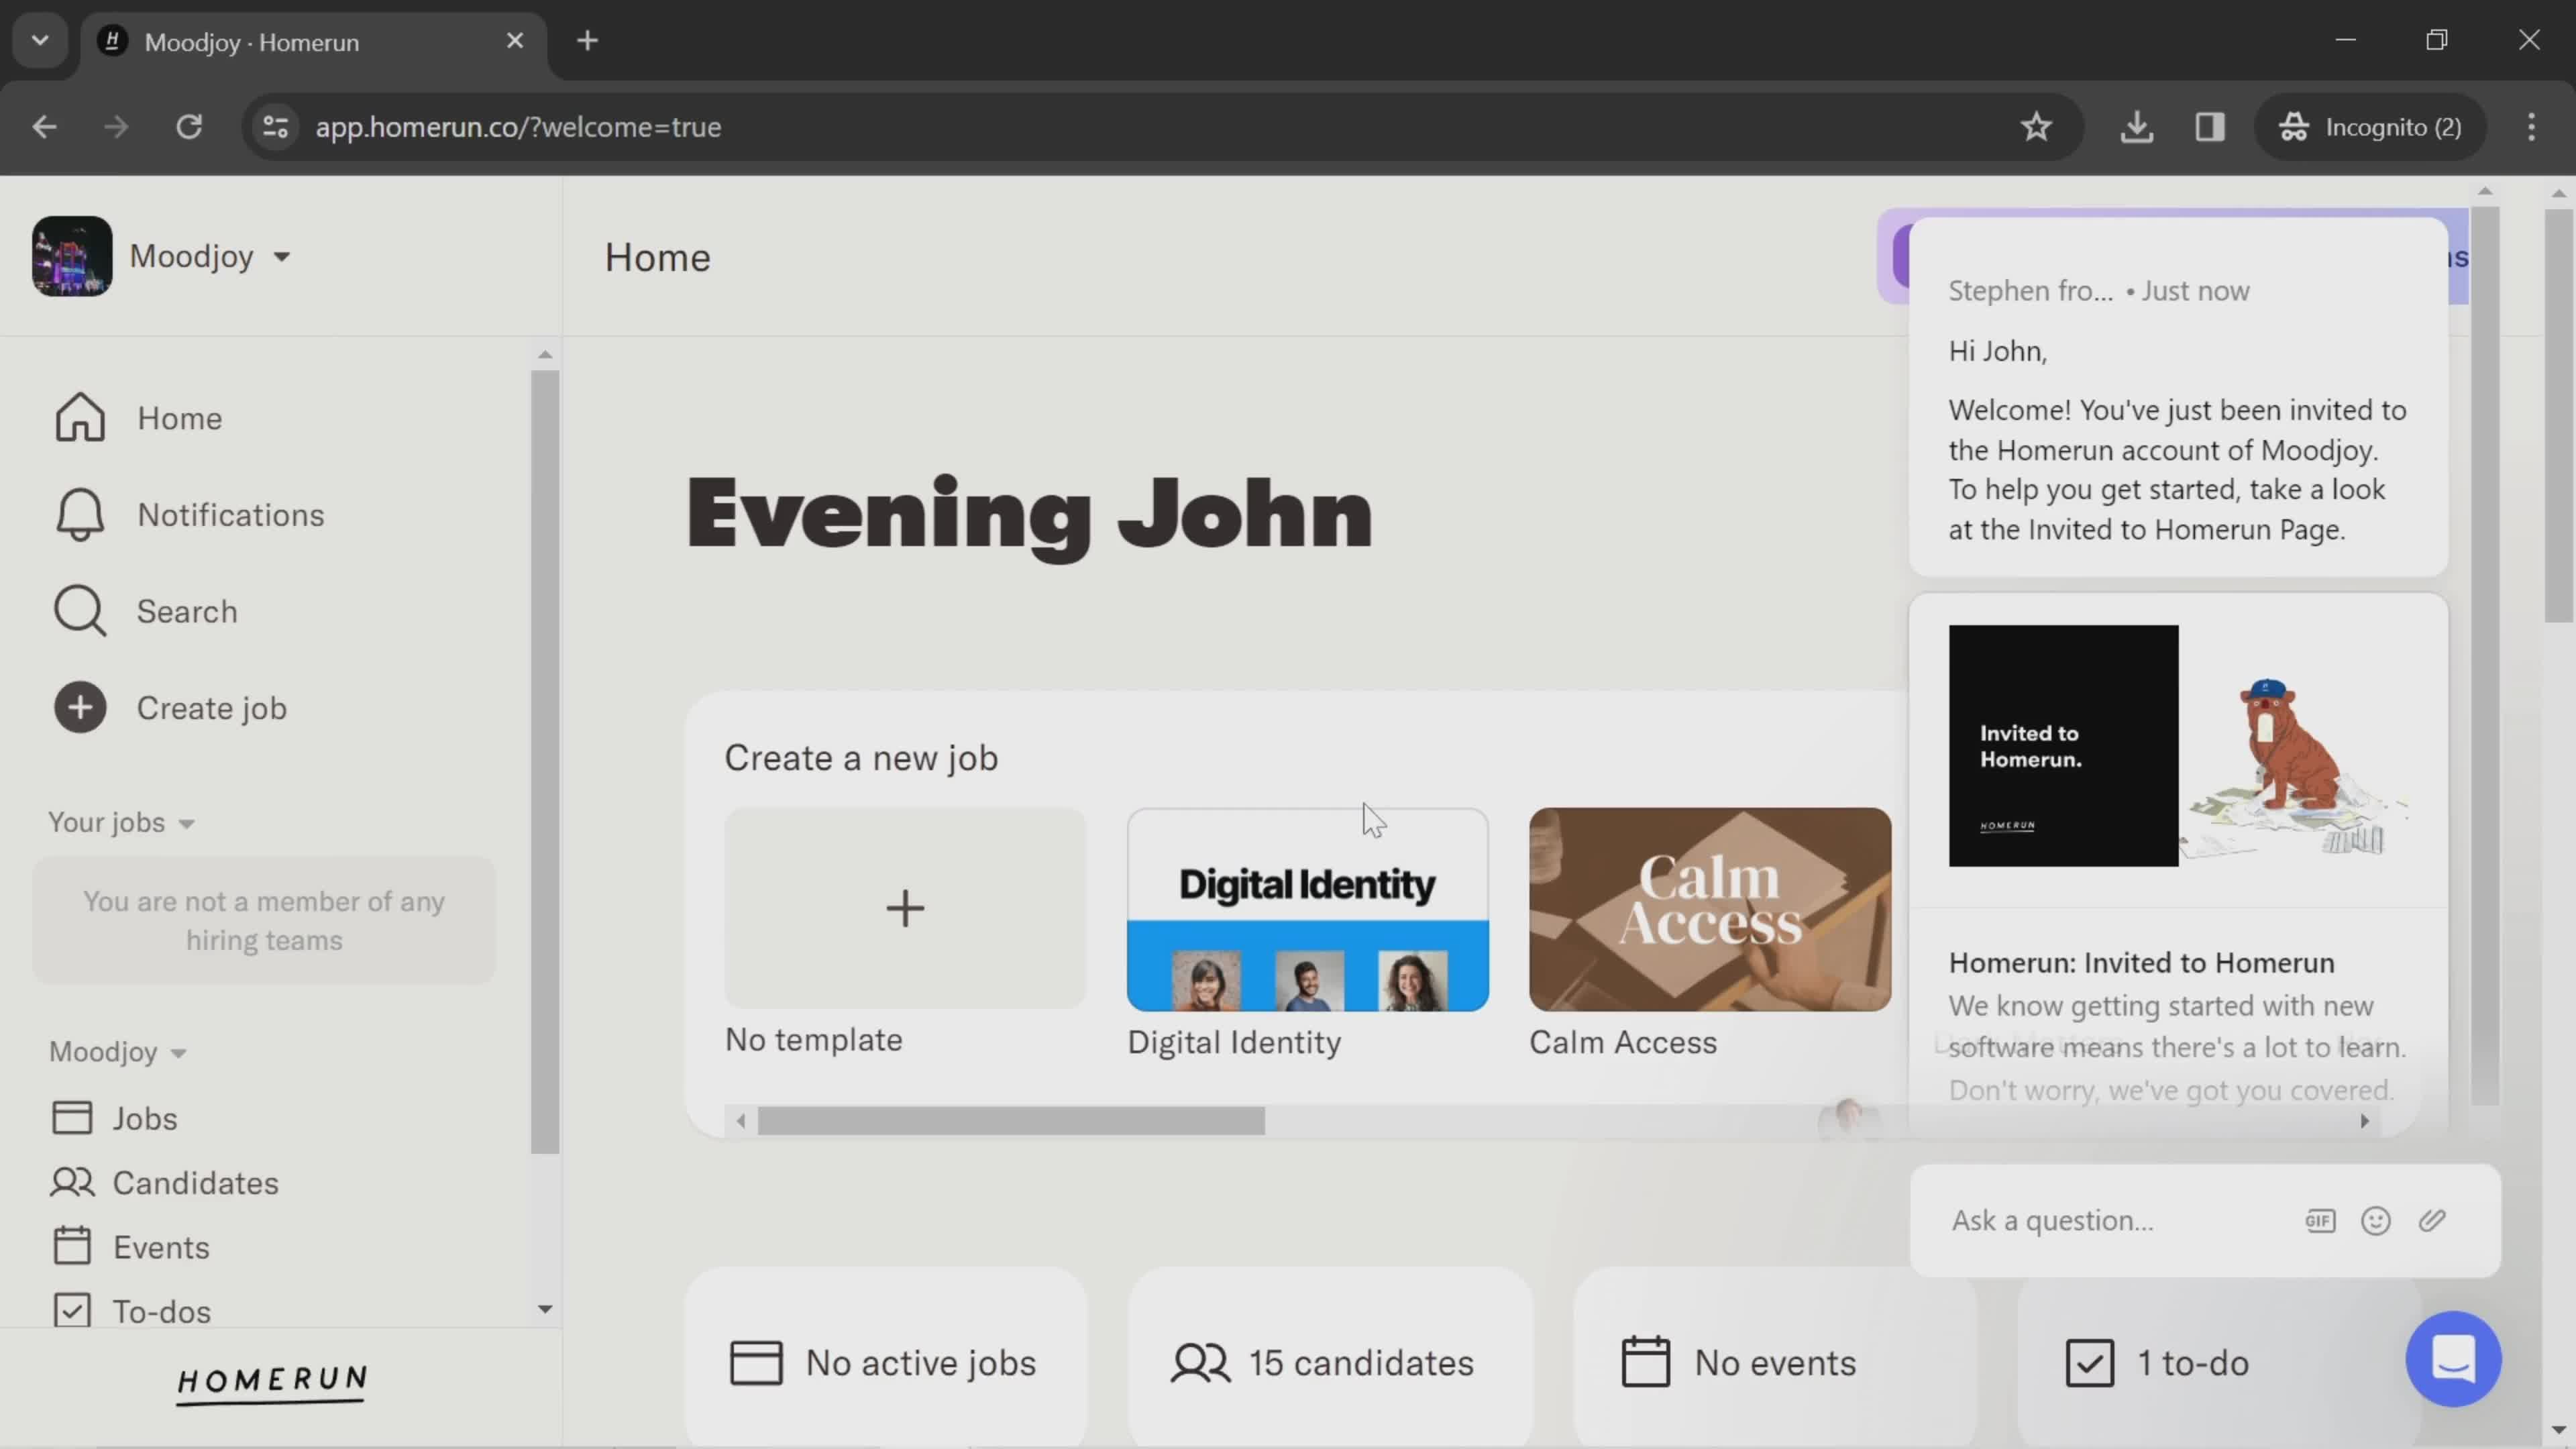Go back in browser history
The image size is (2576, 1449).
point(44,127)
